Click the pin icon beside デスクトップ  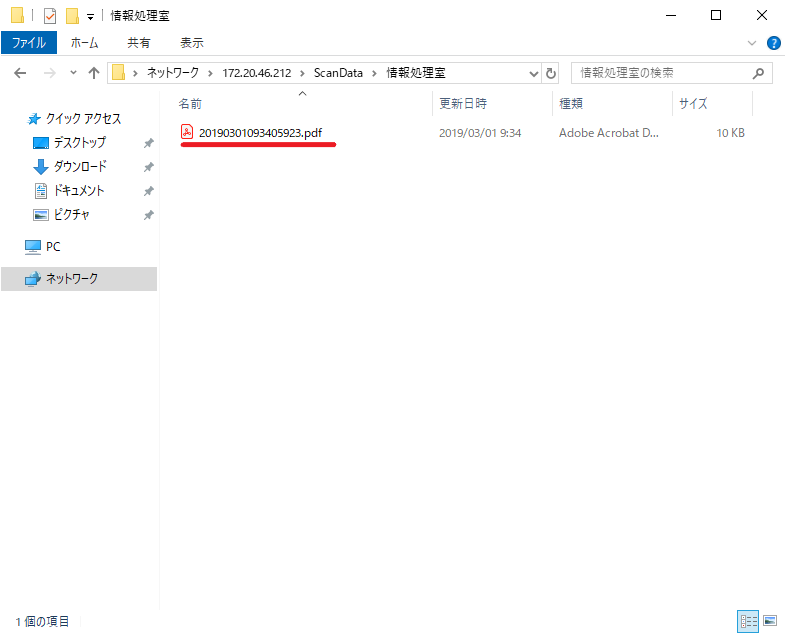148,143
